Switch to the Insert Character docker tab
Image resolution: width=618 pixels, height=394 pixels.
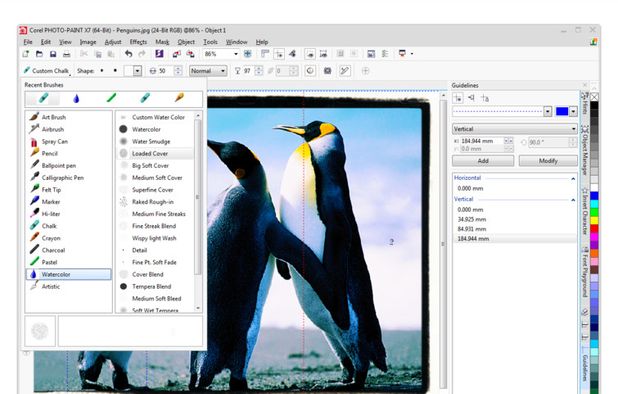click(585, 211)
